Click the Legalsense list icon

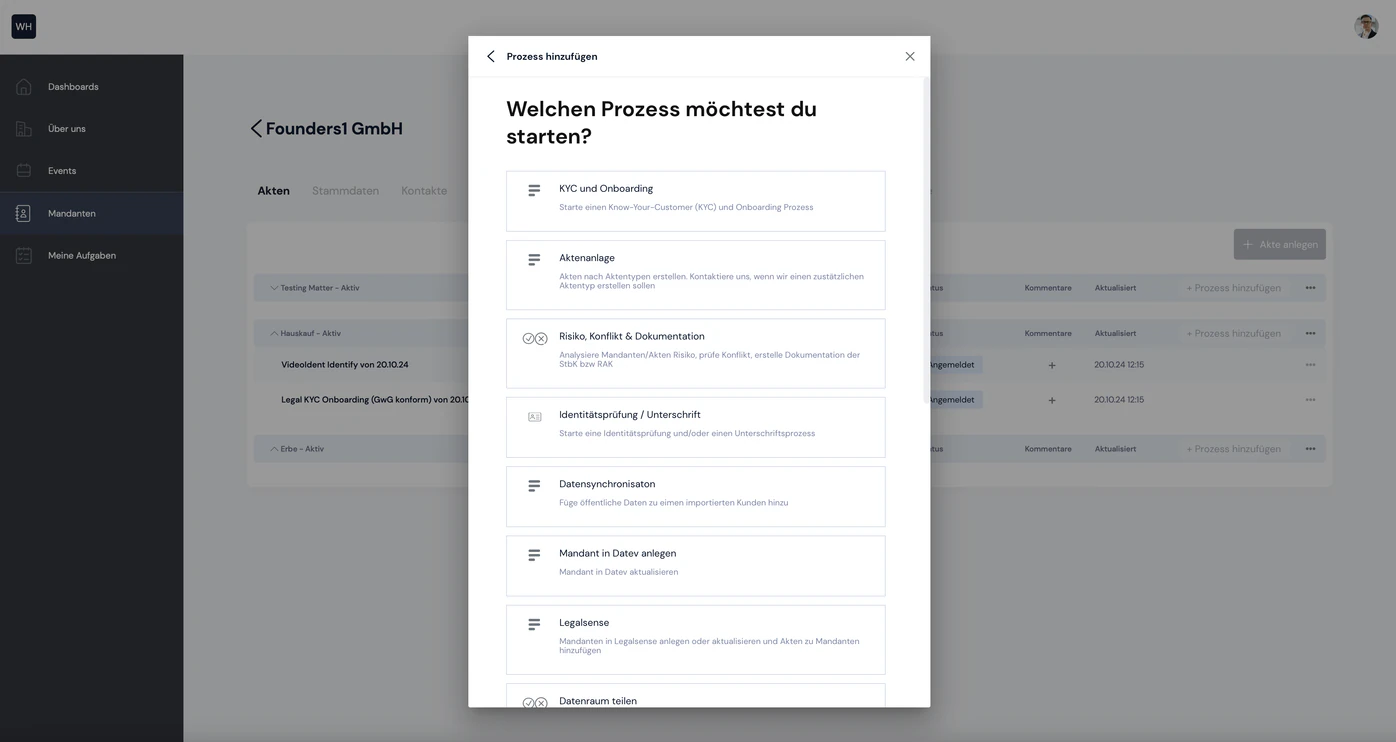tap(534, 625)
